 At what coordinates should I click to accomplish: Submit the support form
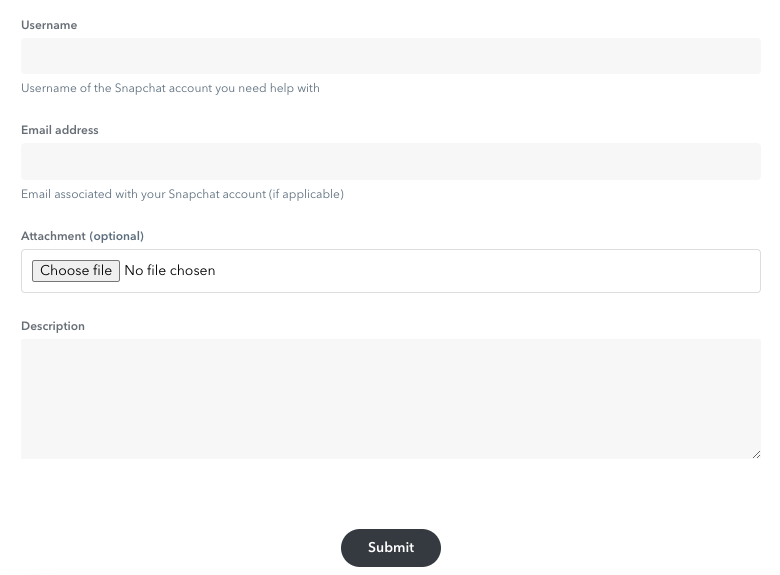tap(390, 547)
